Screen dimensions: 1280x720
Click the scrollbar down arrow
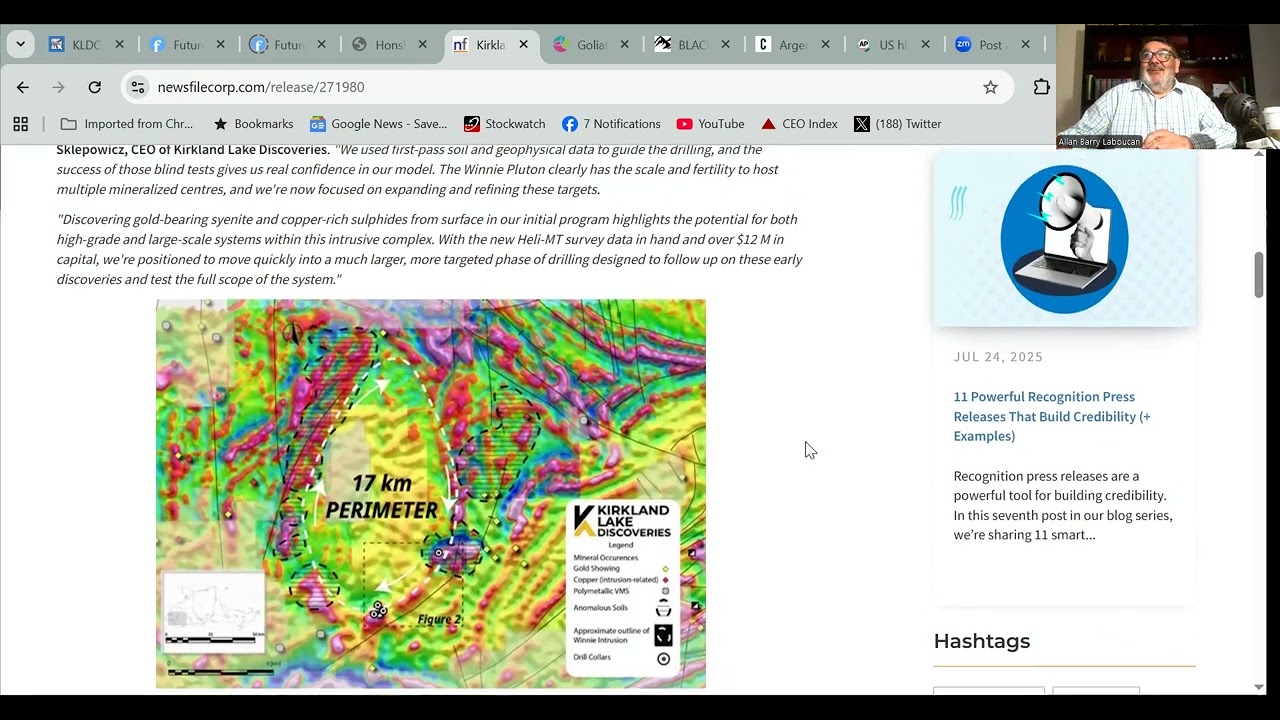(1259, 687)
